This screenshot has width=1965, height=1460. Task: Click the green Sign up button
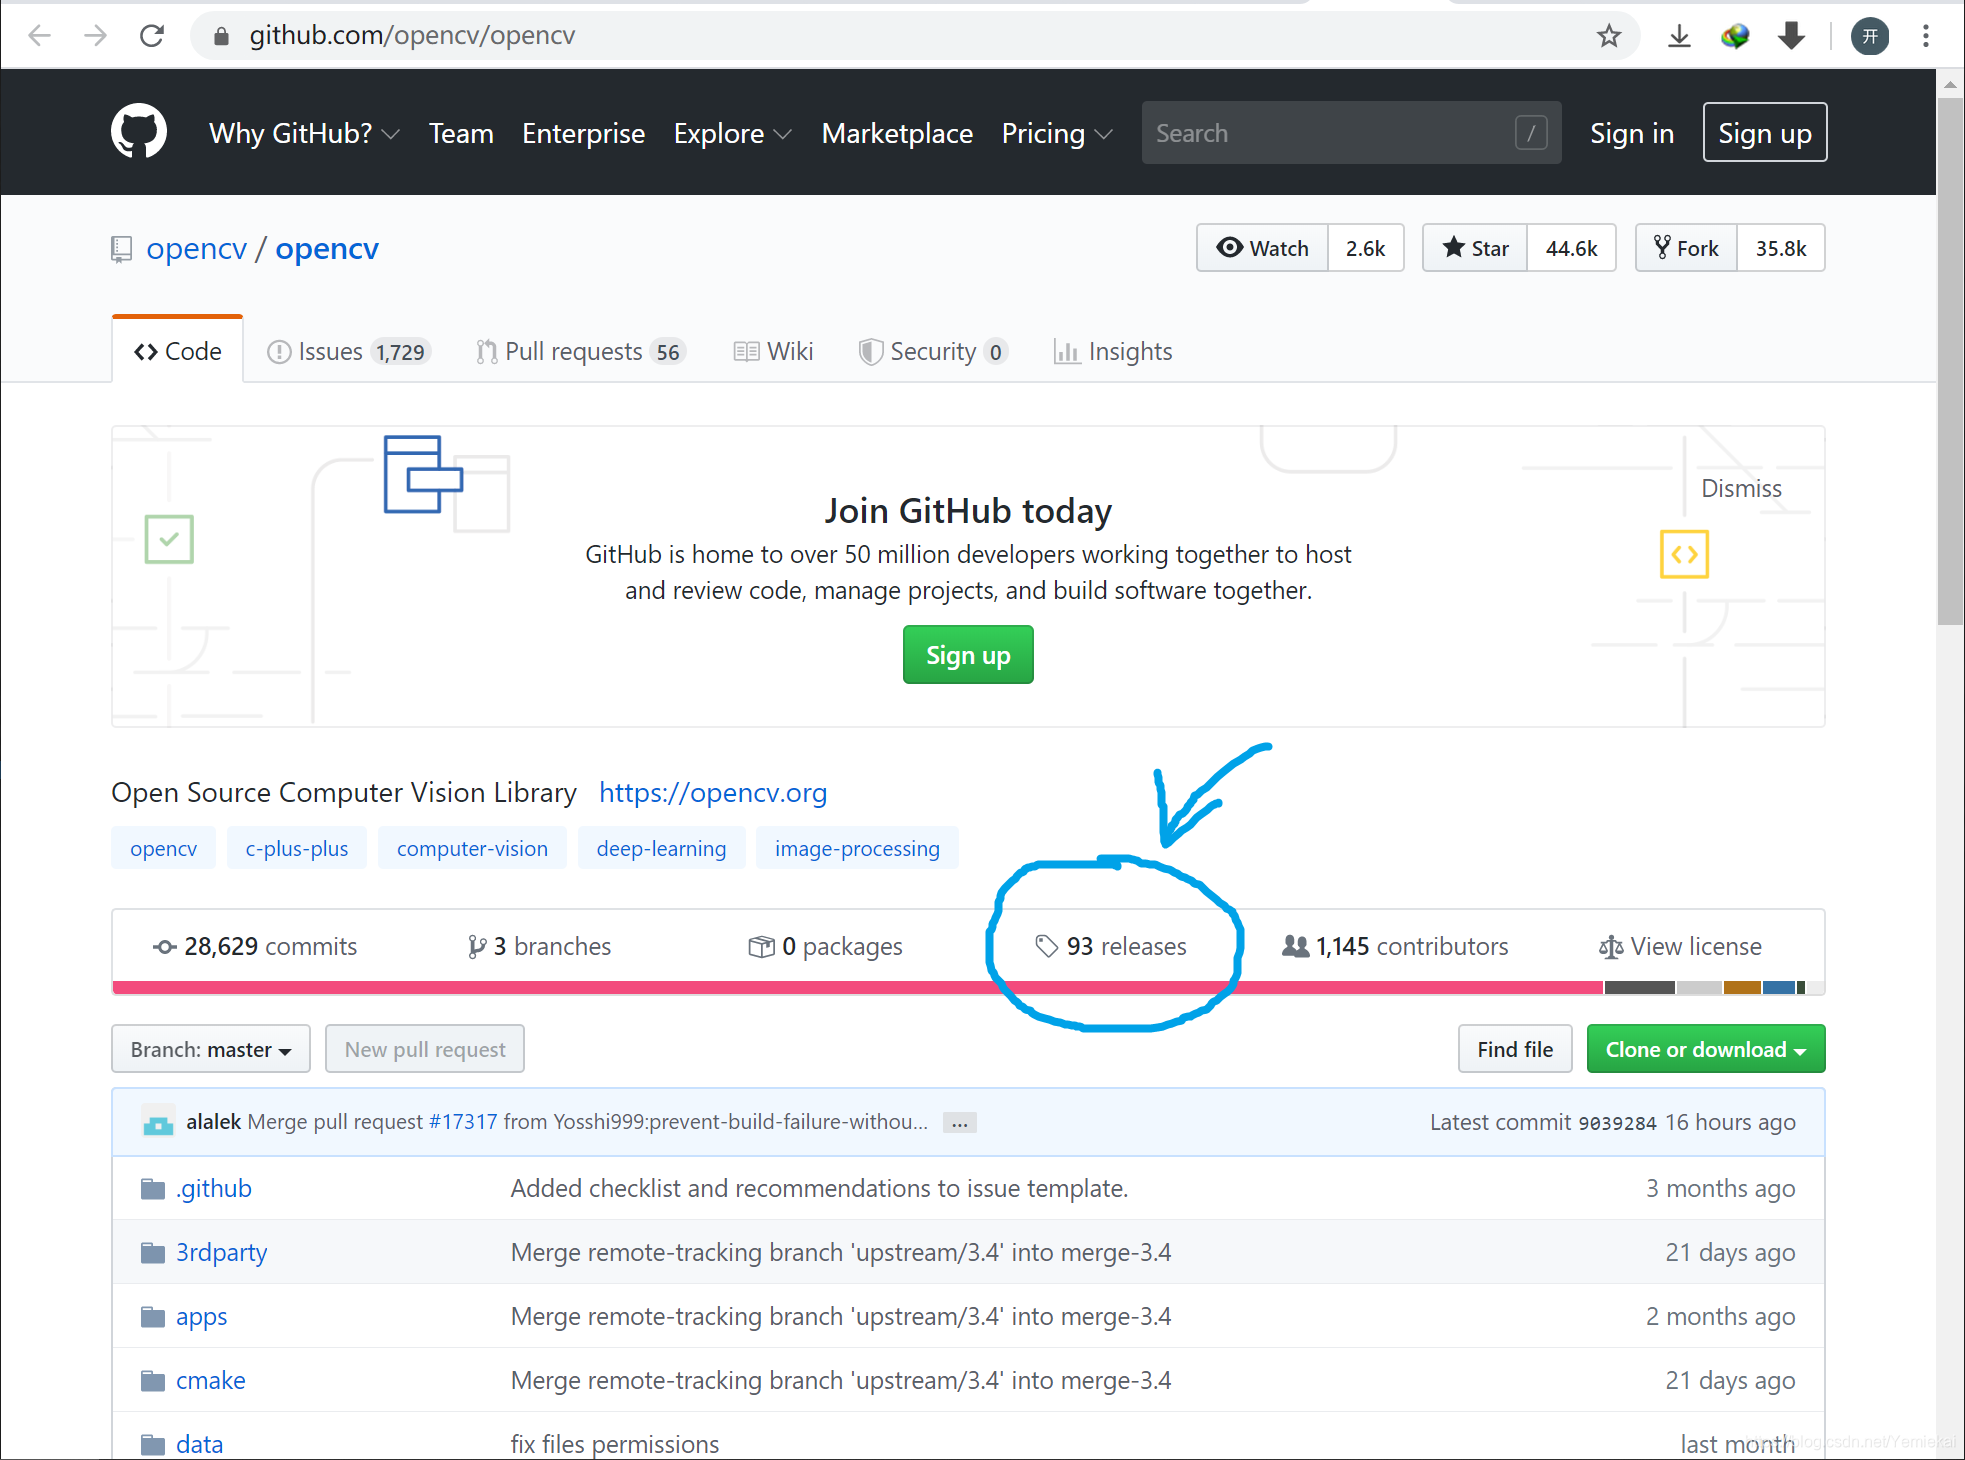[967, 655]
